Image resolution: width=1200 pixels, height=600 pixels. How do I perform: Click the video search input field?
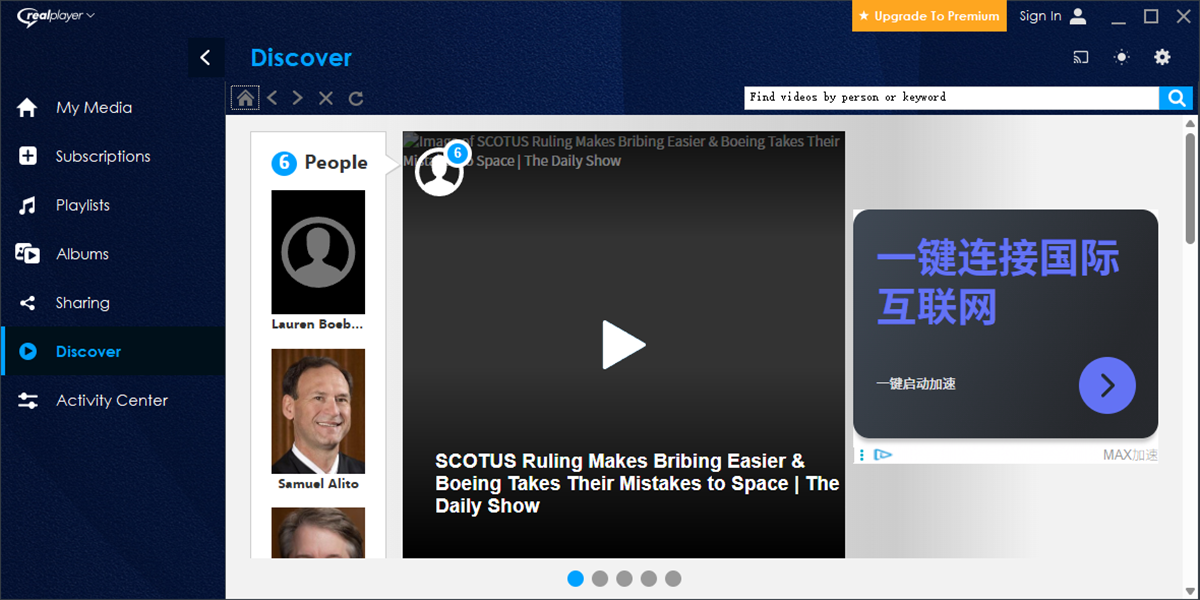(x=950, y=97)
